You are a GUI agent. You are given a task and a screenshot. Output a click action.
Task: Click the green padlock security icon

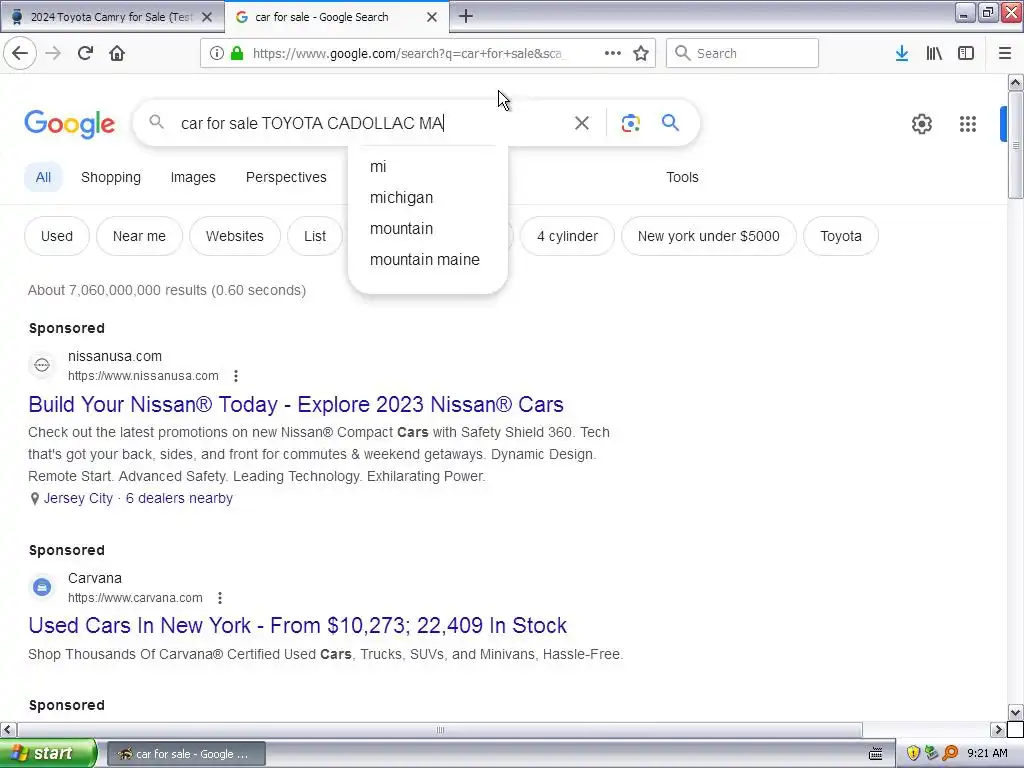(237, 53)
